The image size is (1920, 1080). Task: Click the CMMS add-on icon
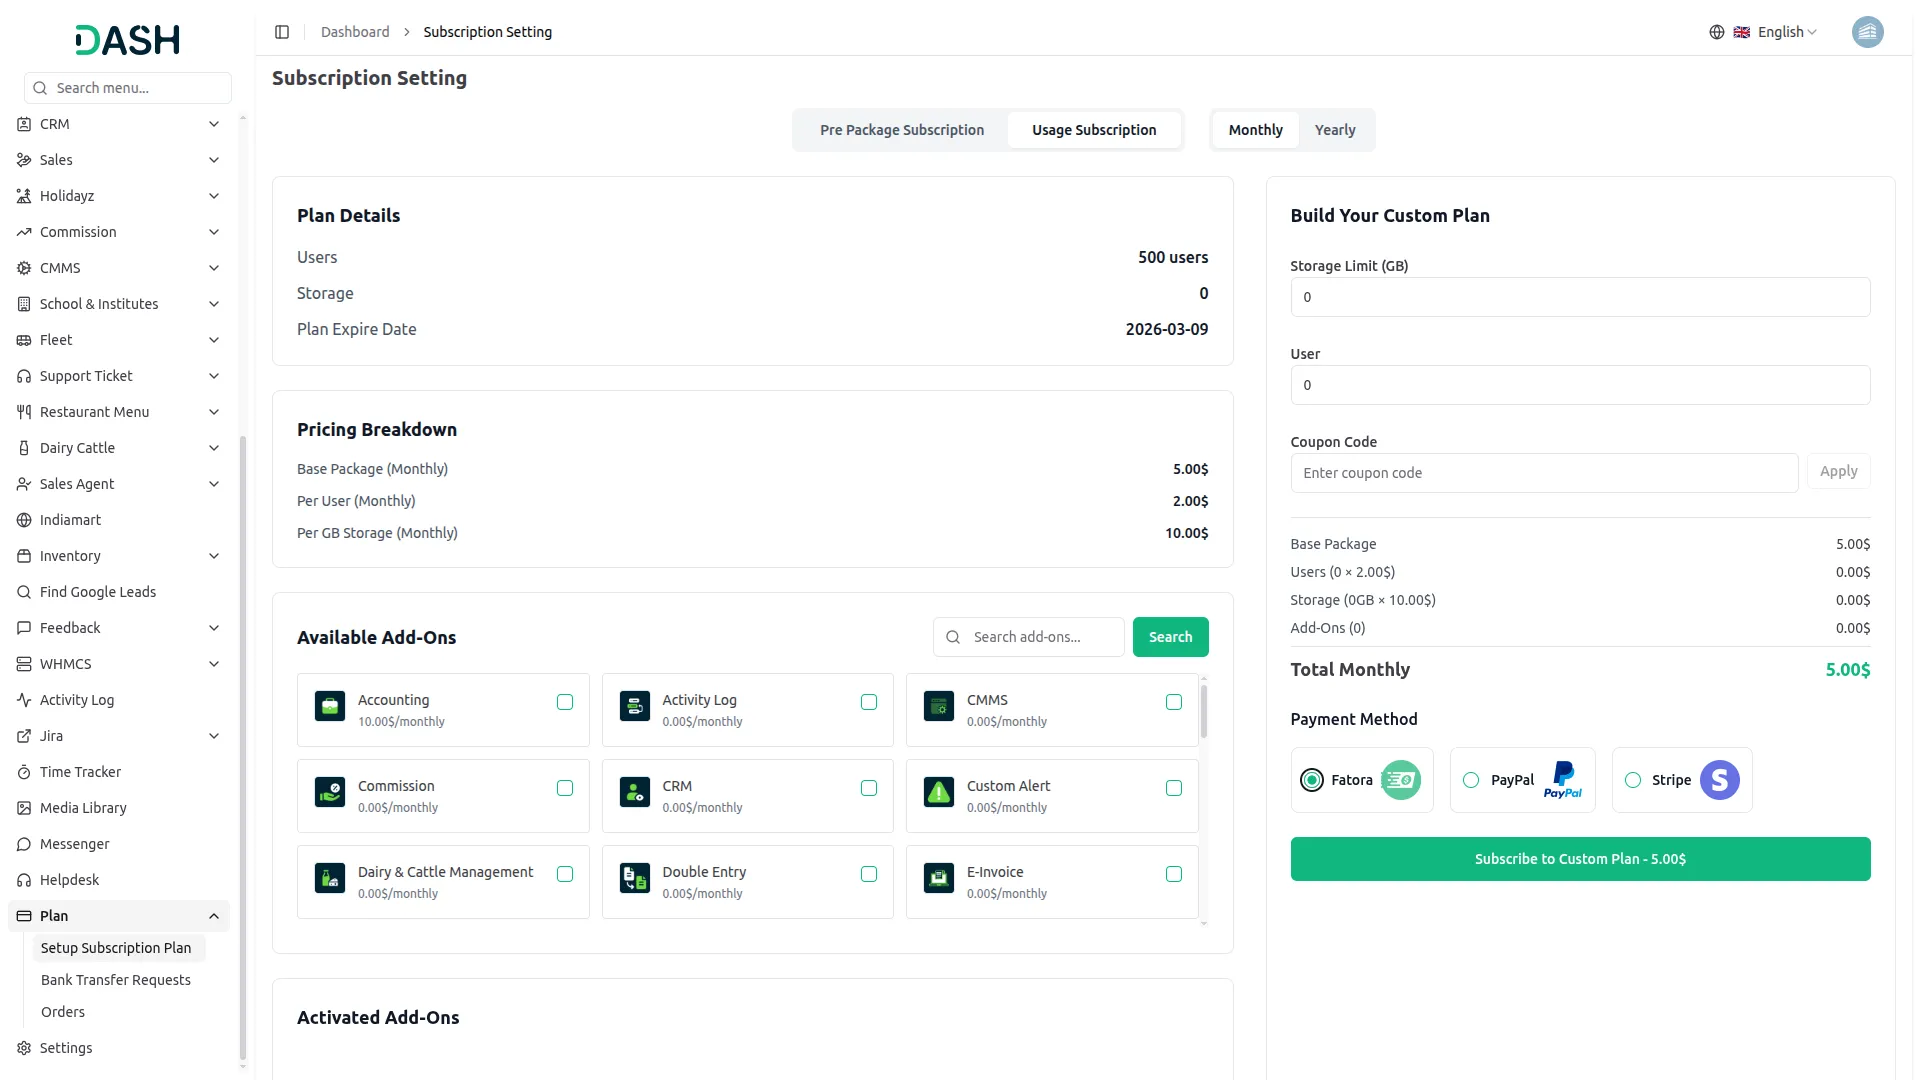(939, 706)
